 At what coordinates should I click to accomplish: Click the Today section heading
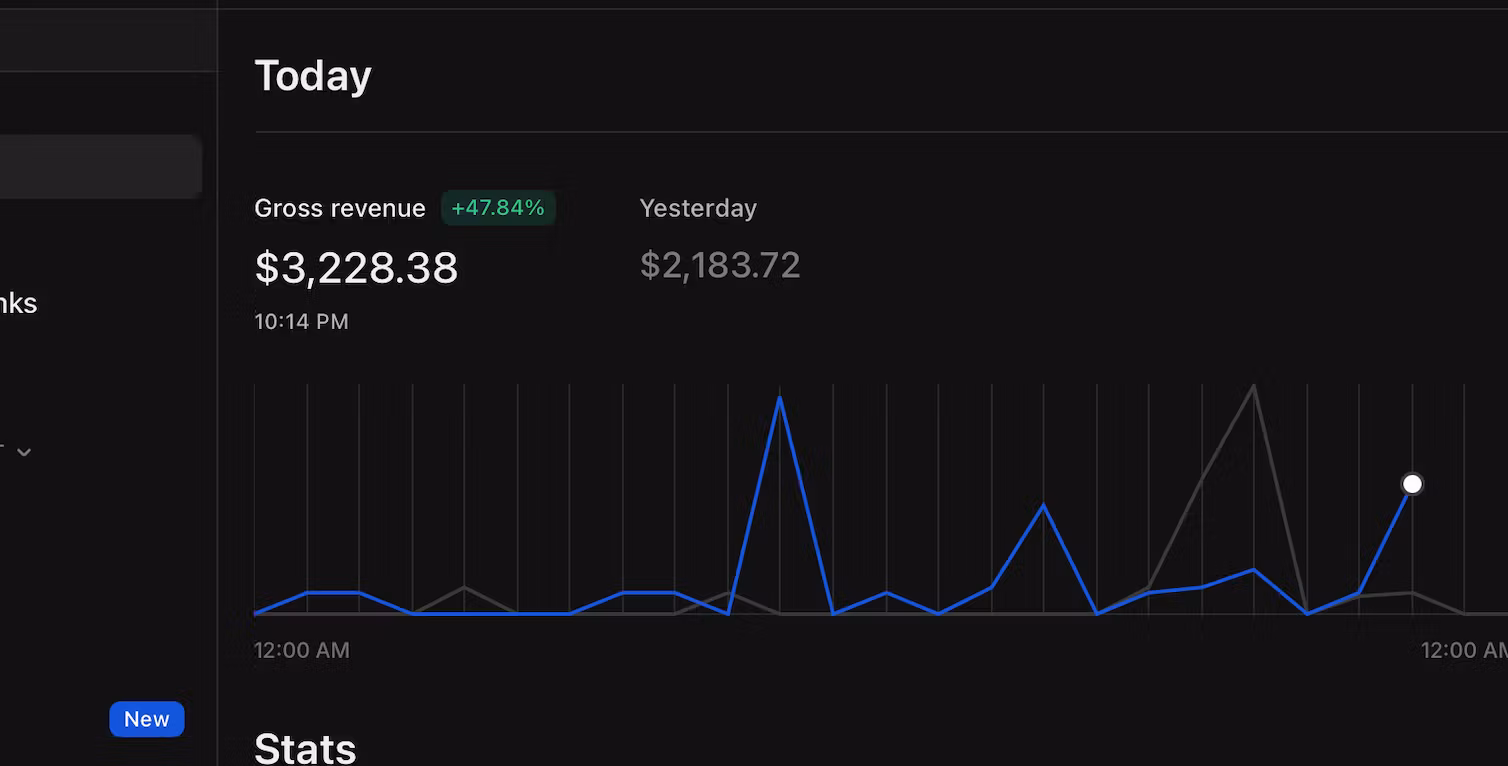(x=313, y=76)
